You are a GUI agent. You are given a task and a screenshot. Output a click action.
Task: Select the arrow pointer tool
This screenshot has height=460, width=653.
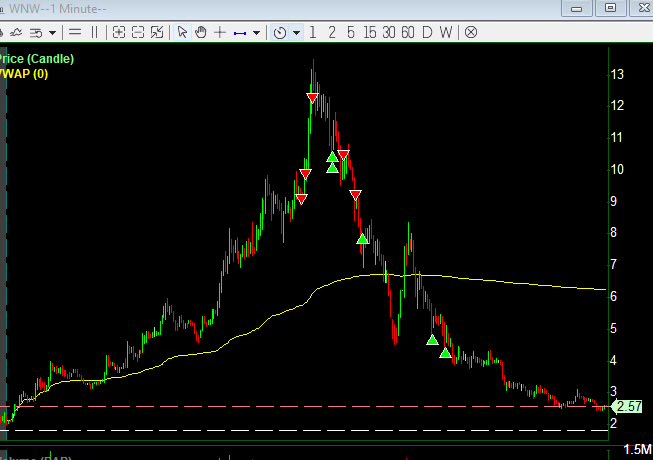pos(182,32)
